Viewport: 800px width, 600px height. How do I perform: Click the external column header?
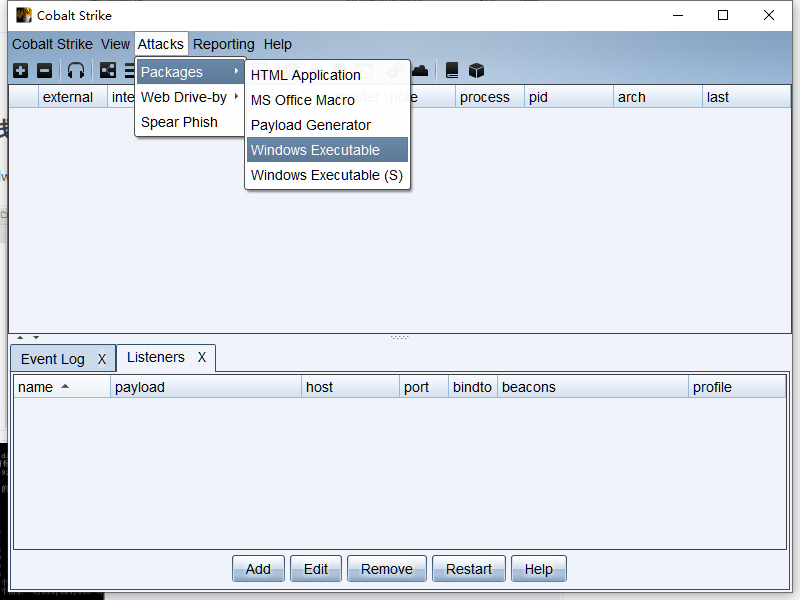click(x=72, y=97)
